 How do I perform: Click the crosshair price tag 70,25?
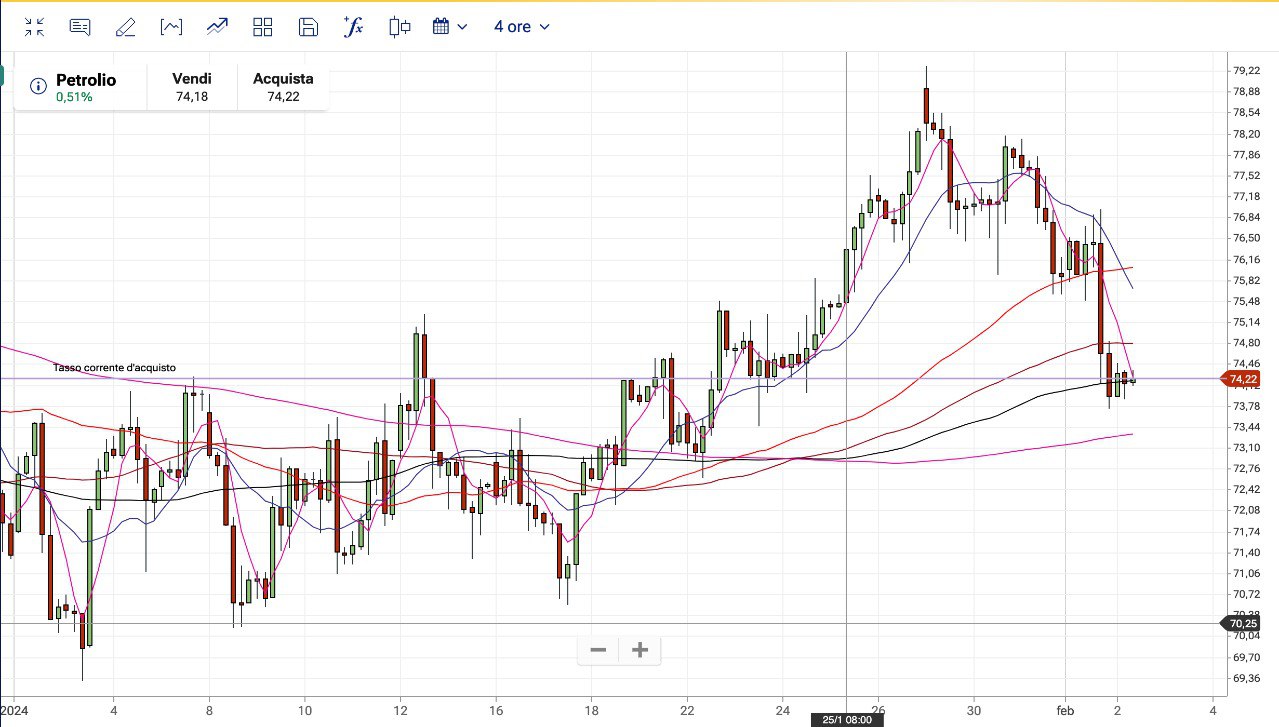pos(1241,623)
